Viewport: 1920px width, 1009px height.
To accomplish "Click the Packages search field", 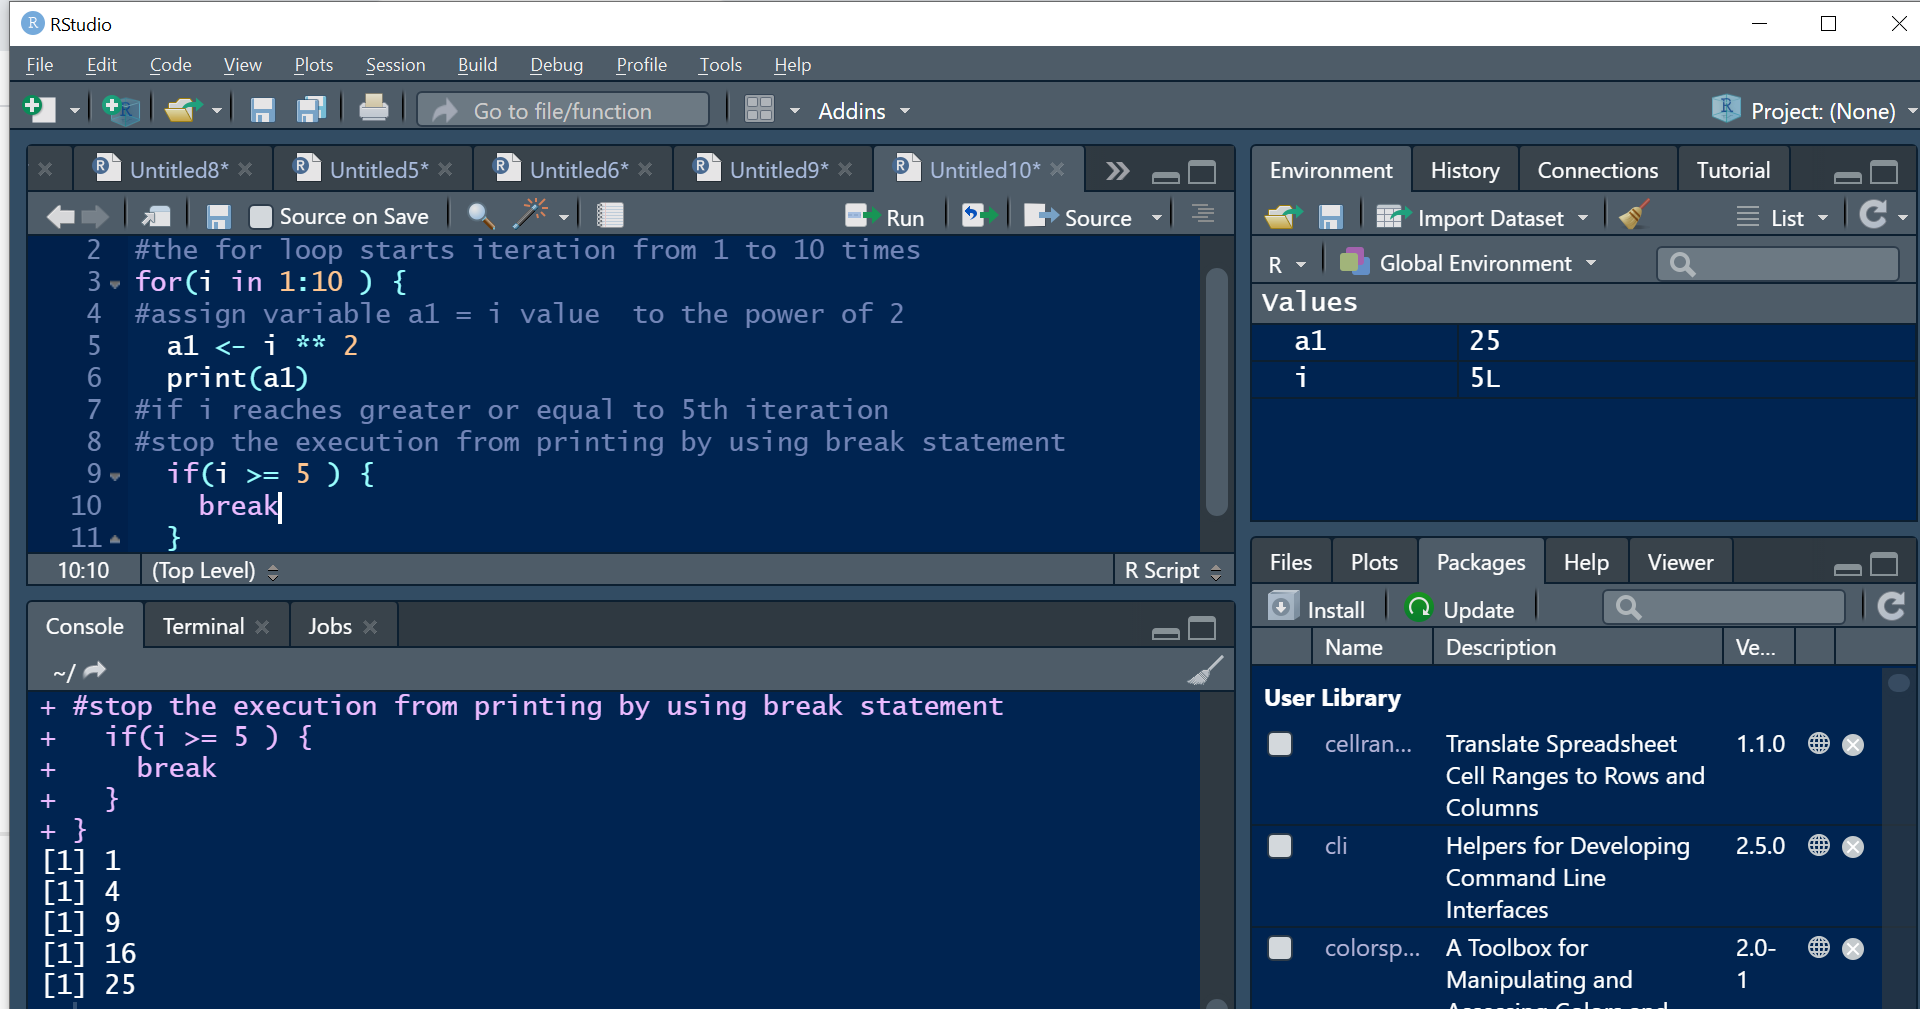I will point(1724,607).
